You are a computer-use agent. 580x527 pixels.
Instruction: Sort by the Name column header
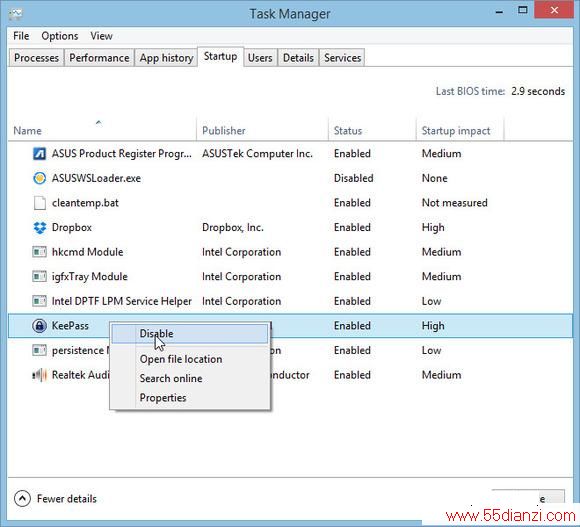(102, 130)
